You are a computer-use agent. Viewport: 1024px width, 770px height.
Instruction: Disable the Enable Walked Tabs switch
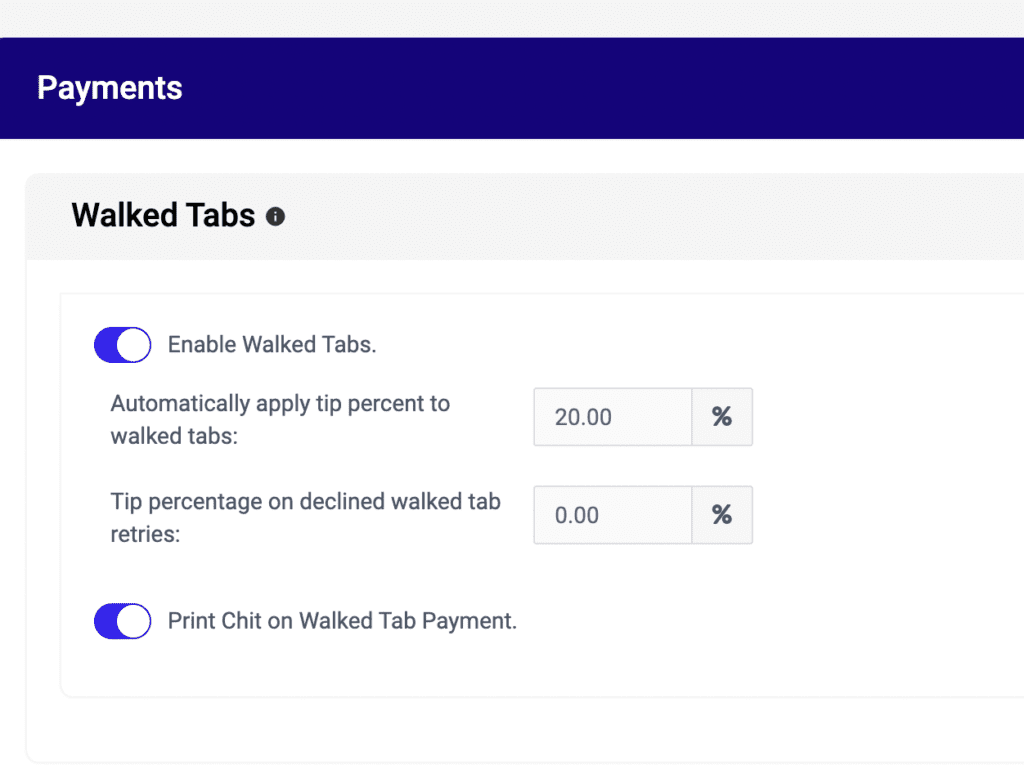point(122,345)
